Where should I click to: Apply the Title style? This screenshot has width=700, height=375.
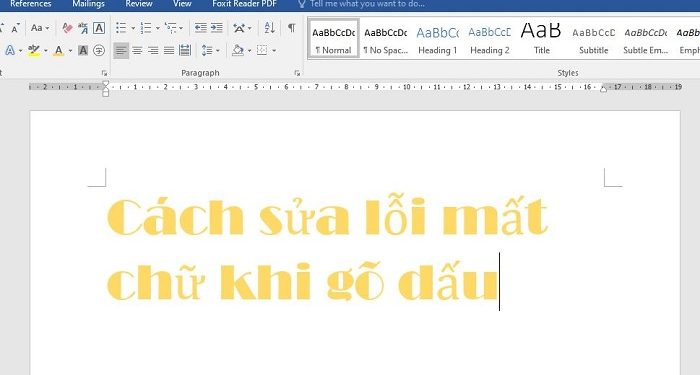coord(542,38)
